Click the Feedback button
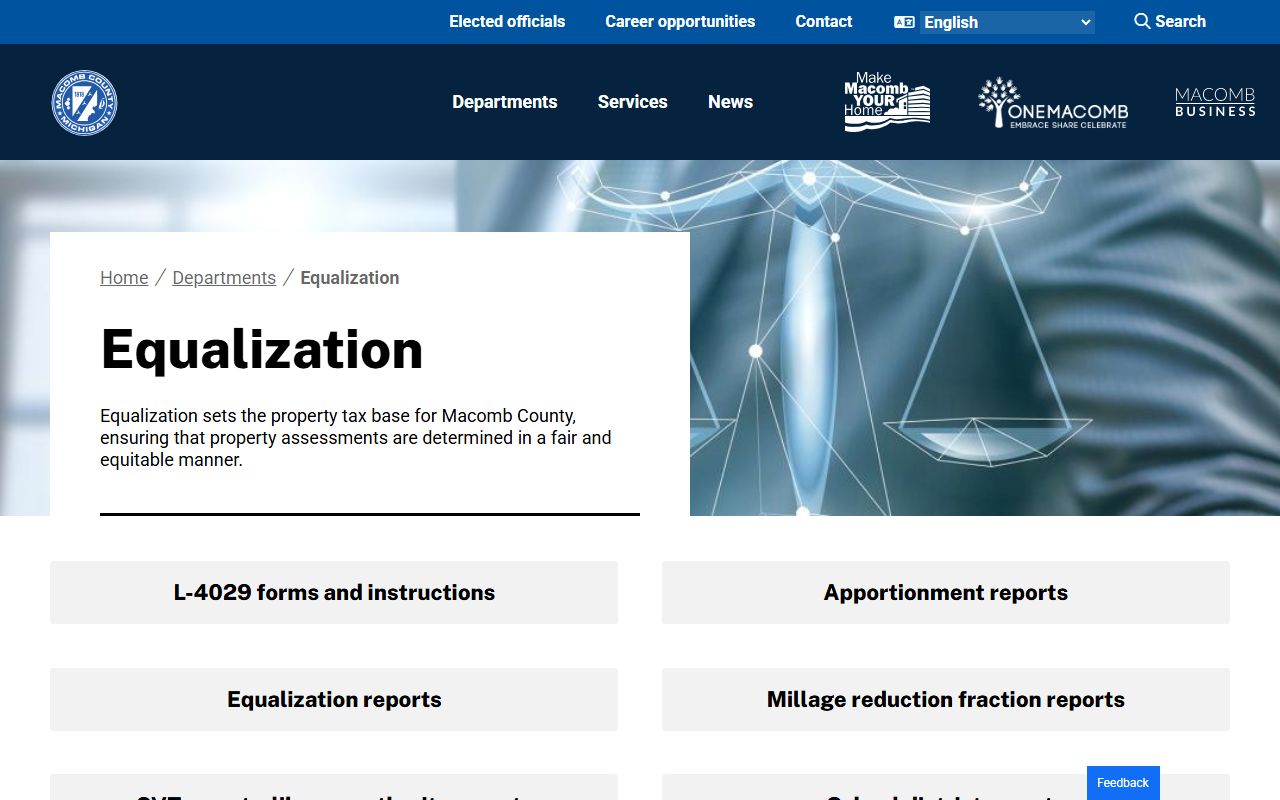 point(1123,783)
